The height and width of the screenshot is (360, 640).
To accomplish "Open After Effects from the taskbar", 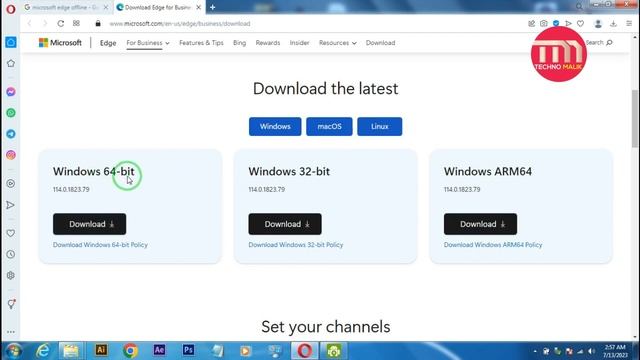I will pyautogui.click(x=159, y=350).
